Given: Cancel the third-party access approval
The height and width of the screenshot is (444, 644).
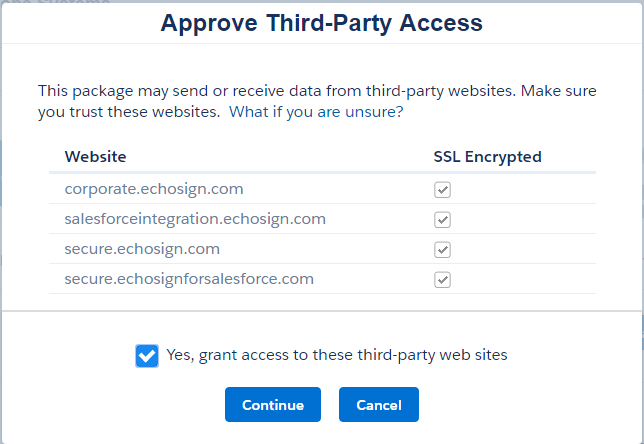Looking at the screenshot, I should (379, 405).
